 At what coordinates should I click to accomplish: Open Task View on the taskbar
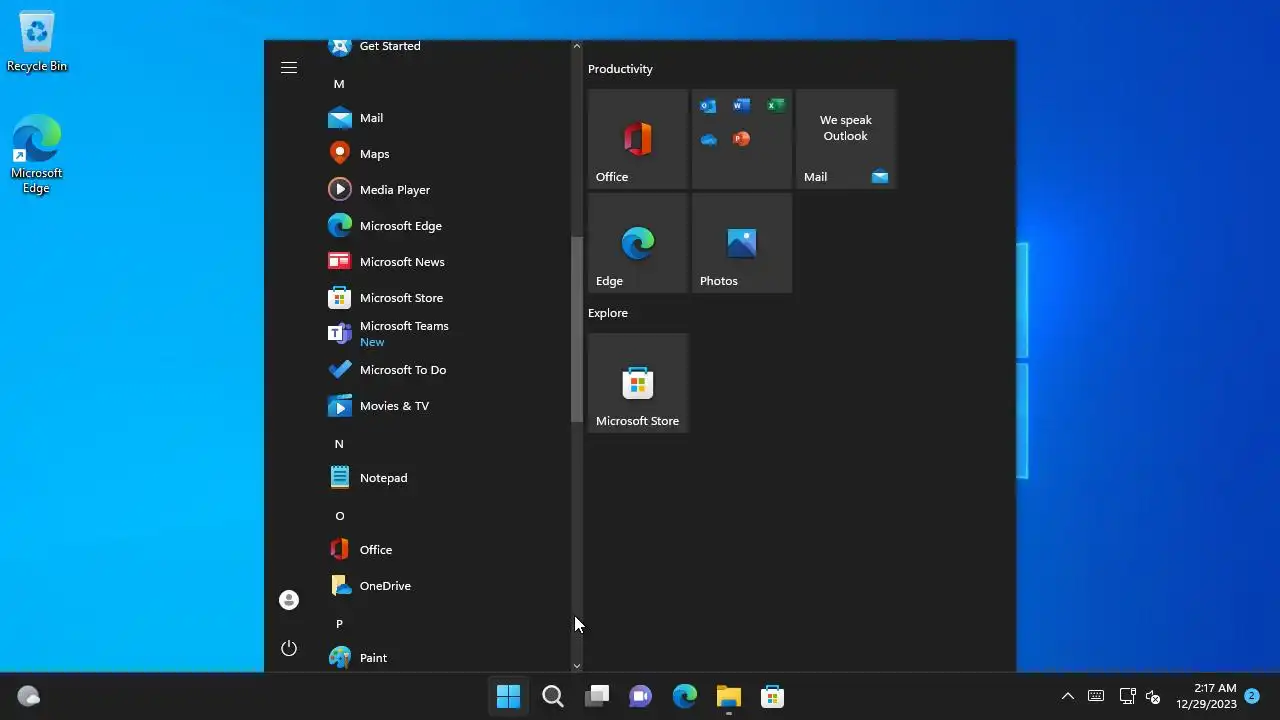click(596, 696)
